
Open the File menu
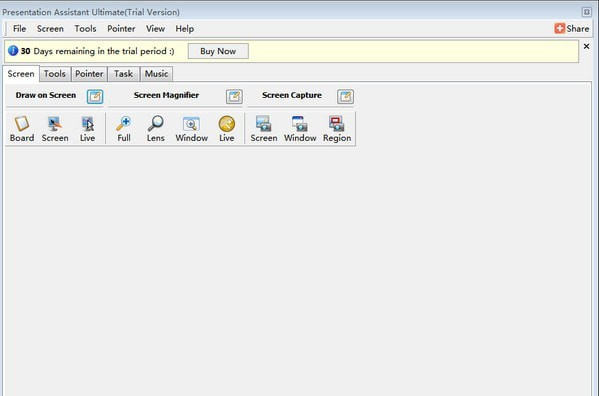point(19,29)
